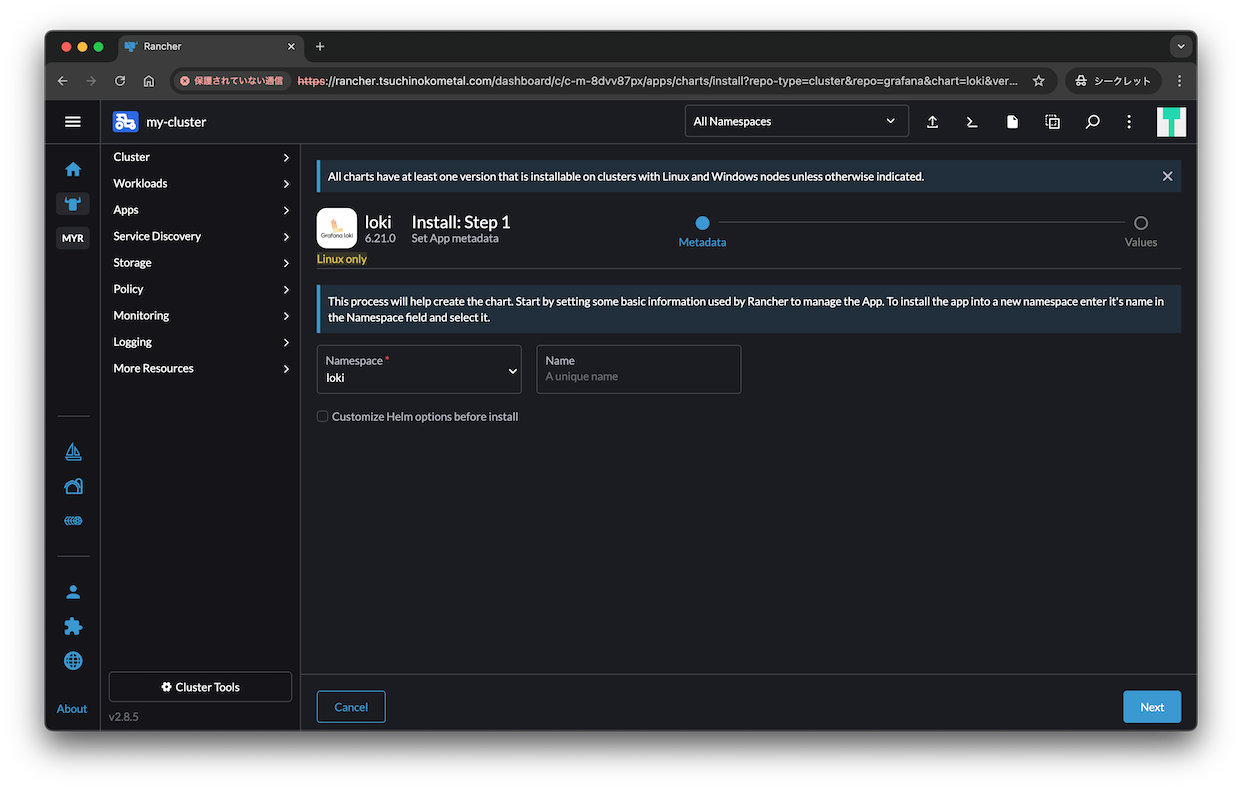Click the Import YAML upload icon
This screenshot has width=1242, height=790.
click(932, 121)
